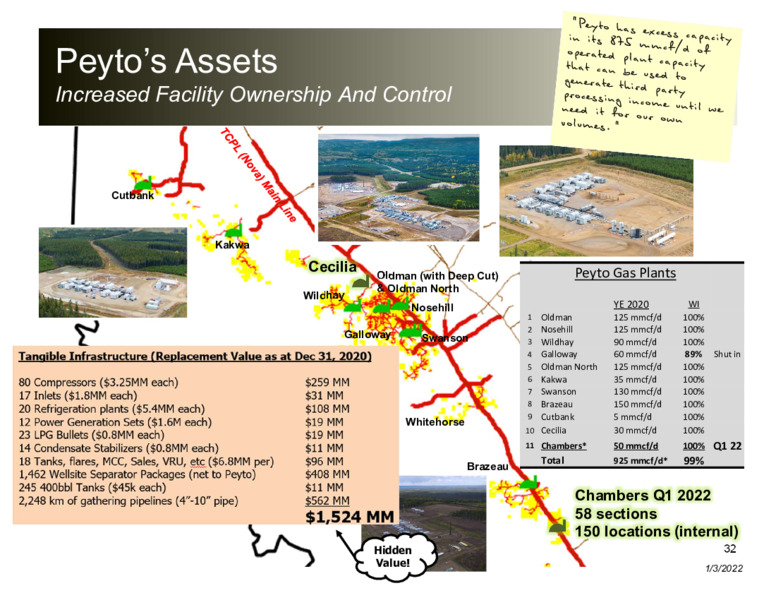The image size is (776, 600).
Task: Click the Swanson map label
Action: pyautogui.click(x=444, y=338)
